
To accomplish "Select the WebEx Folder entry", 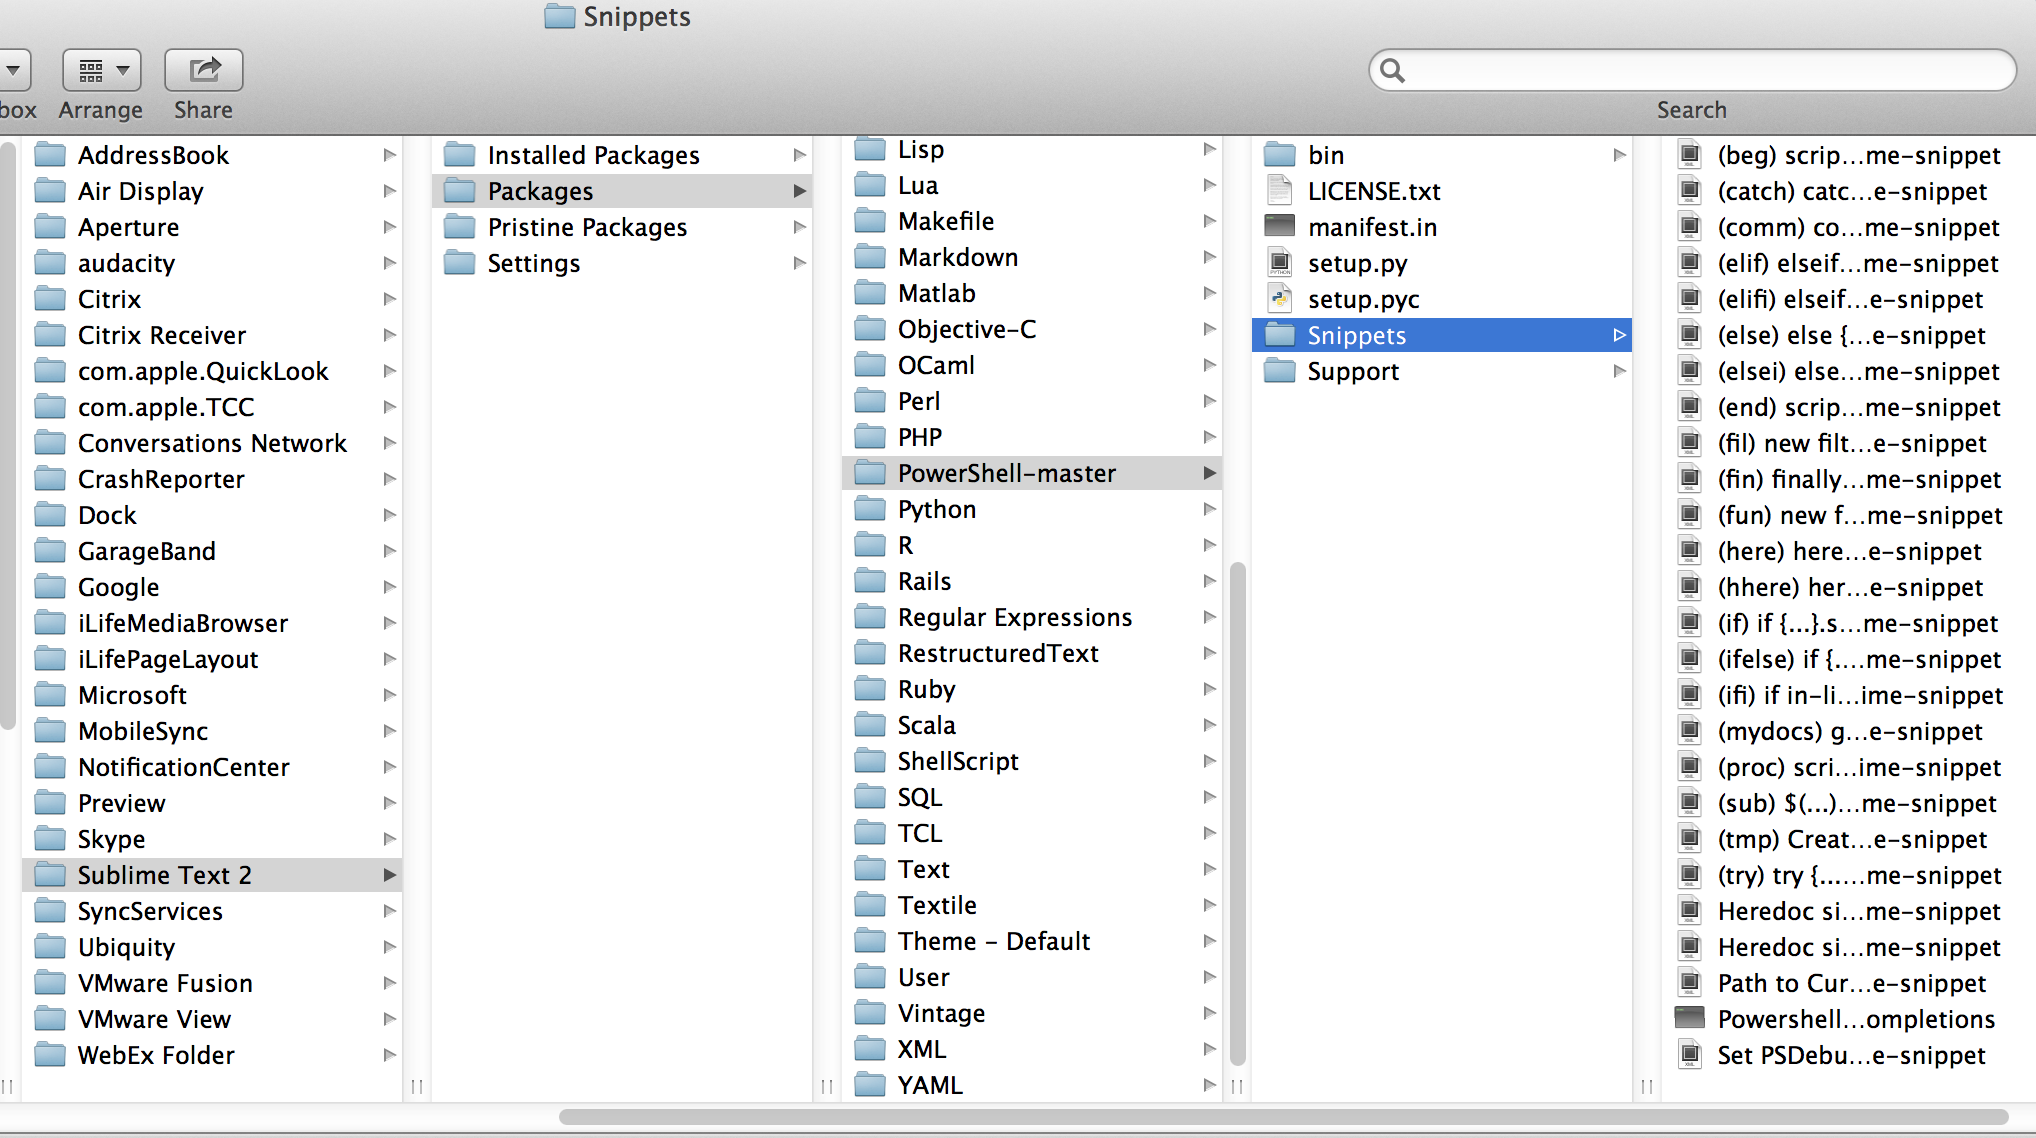I will click(212, 1055).
